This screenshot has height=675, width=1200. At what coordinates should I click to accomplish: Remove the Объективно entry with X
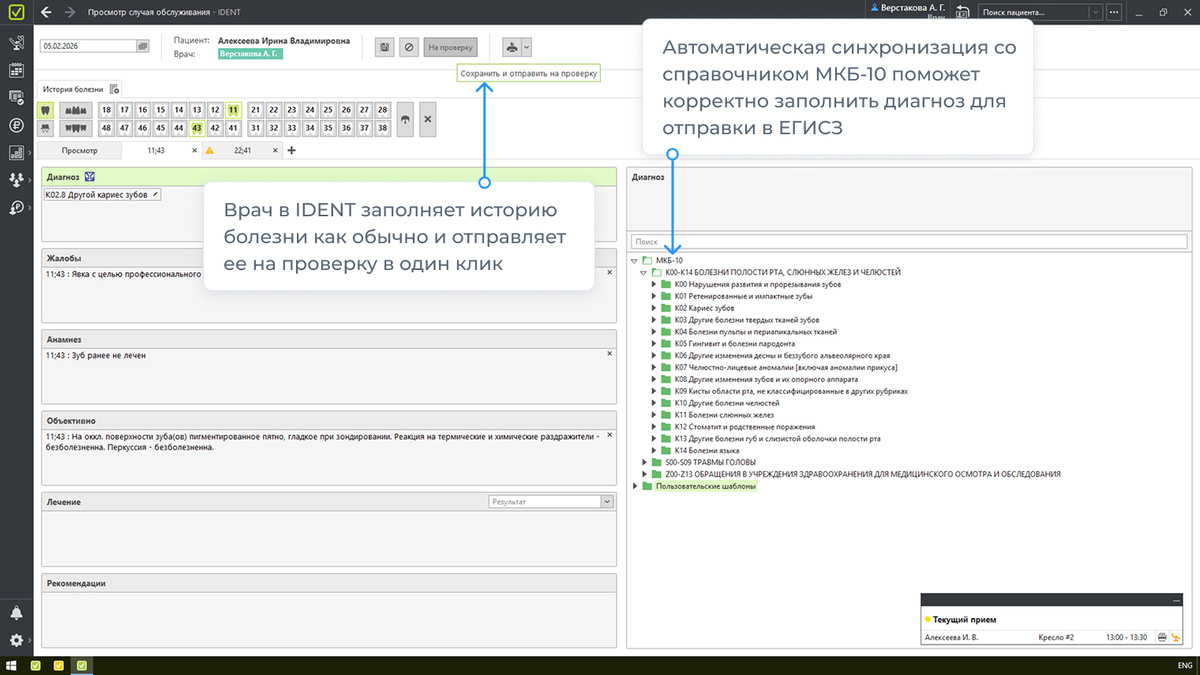click(610, 436)
